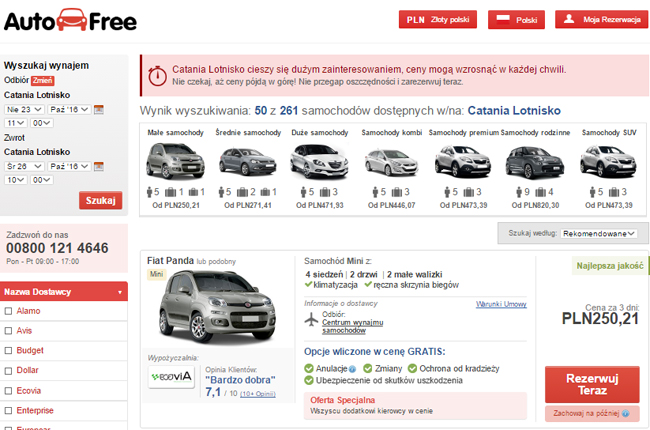650x430 pixels.
Task: Tick the Alamo supplier checkbox
Action: point(8,311)
